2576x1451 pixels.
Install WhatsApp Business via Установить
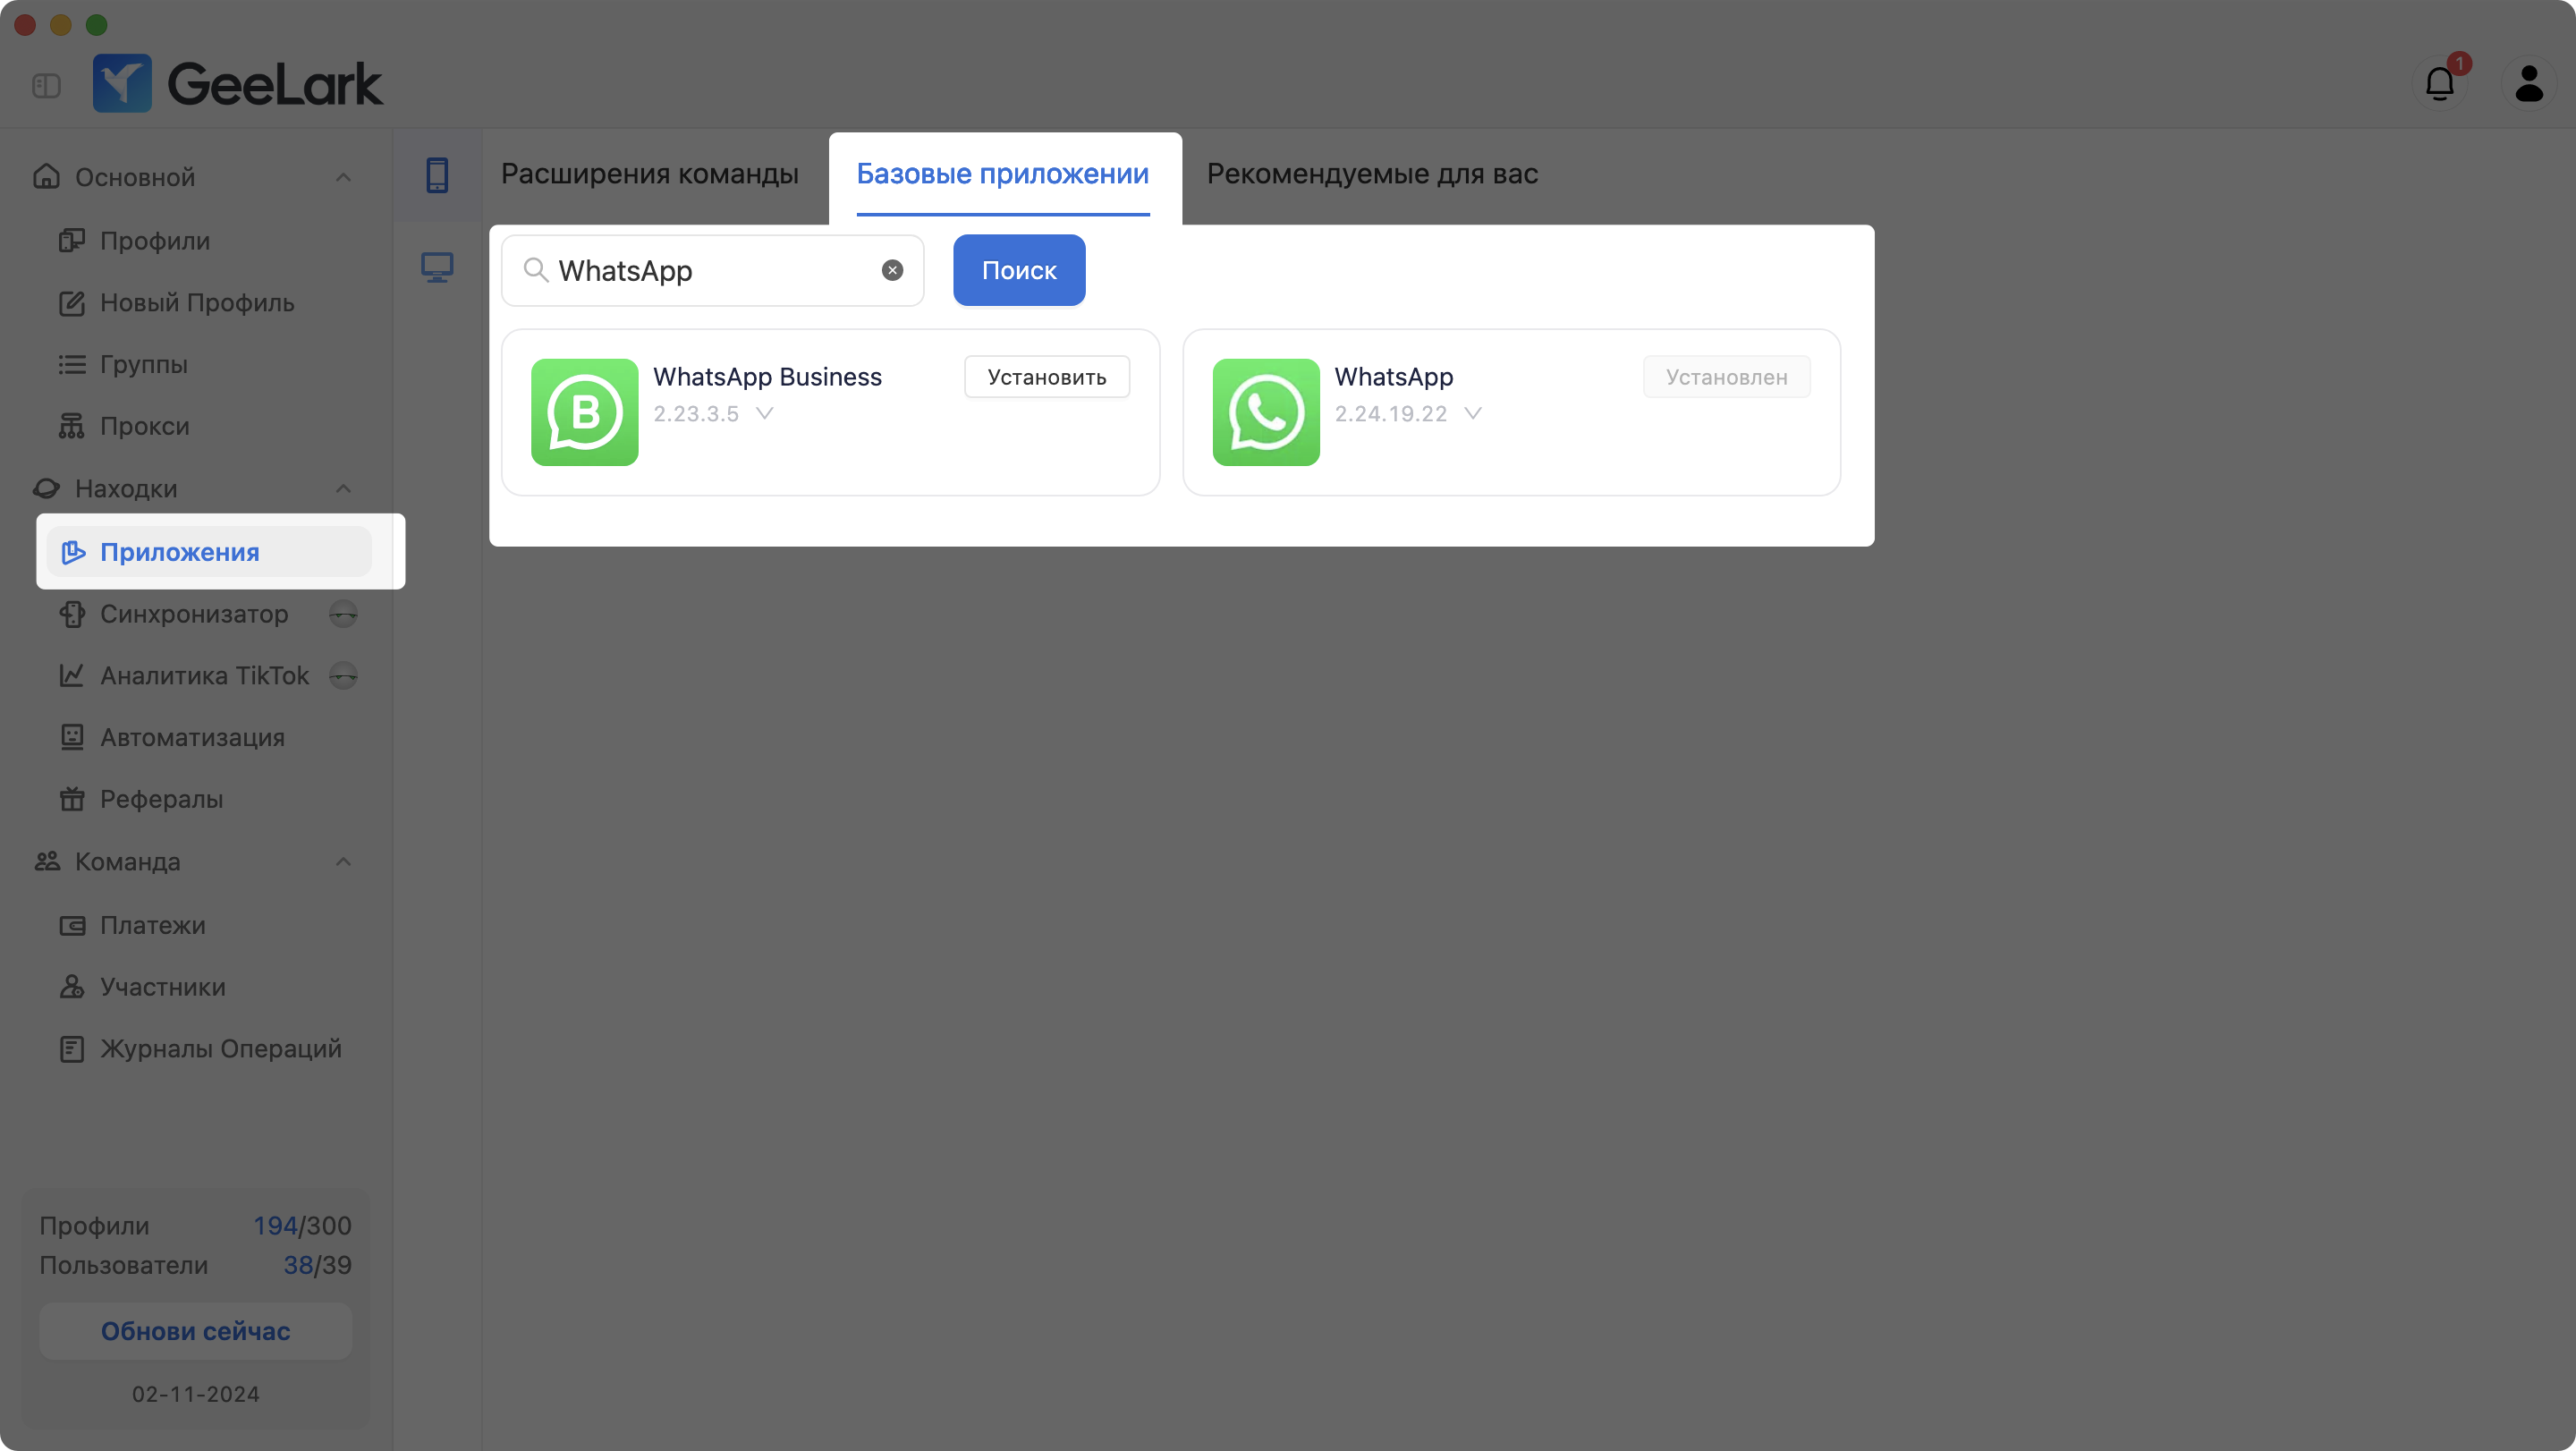tap(1047, 377)
